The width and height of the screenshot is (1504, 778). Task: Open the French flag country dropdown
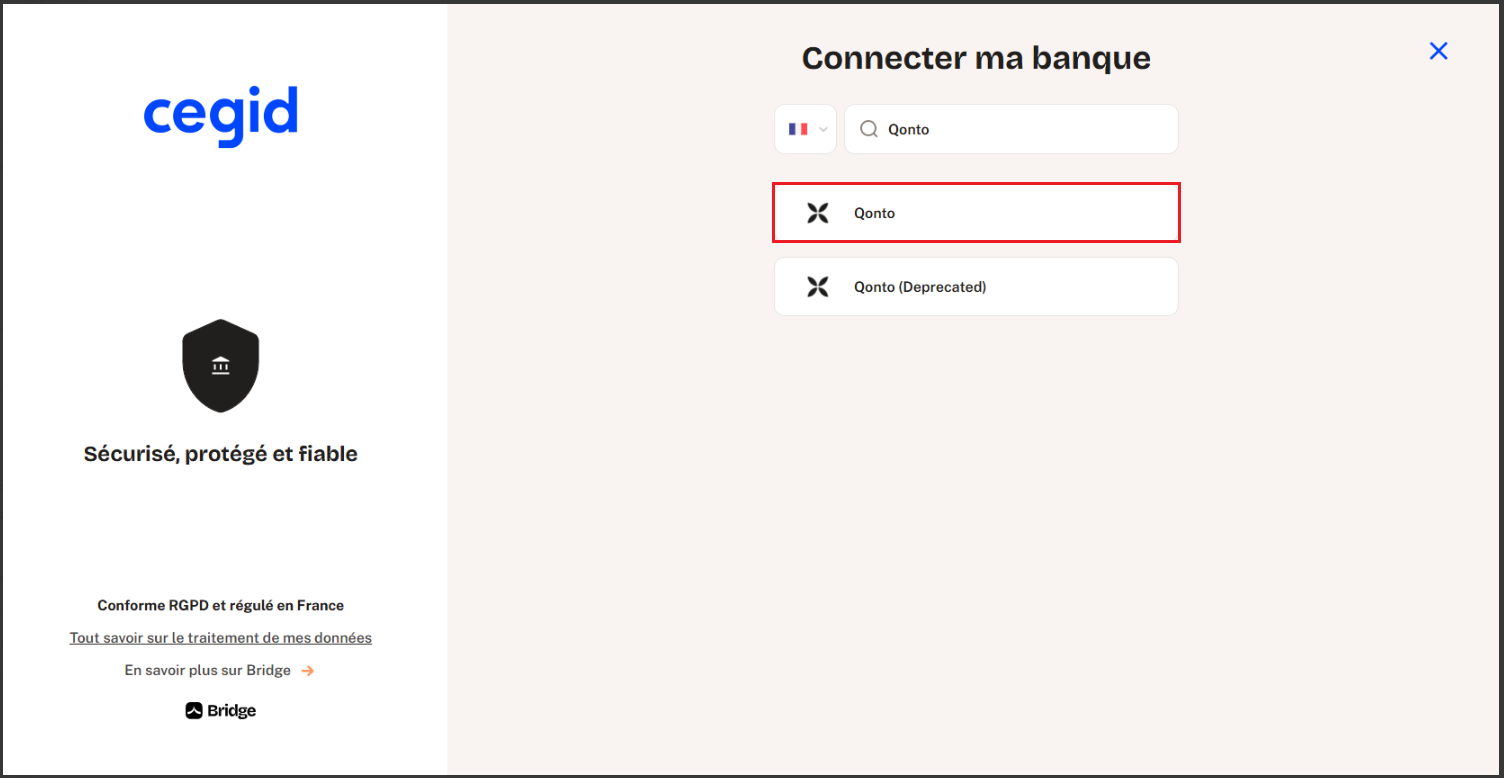pyautogui.click(x=805, y=129)
